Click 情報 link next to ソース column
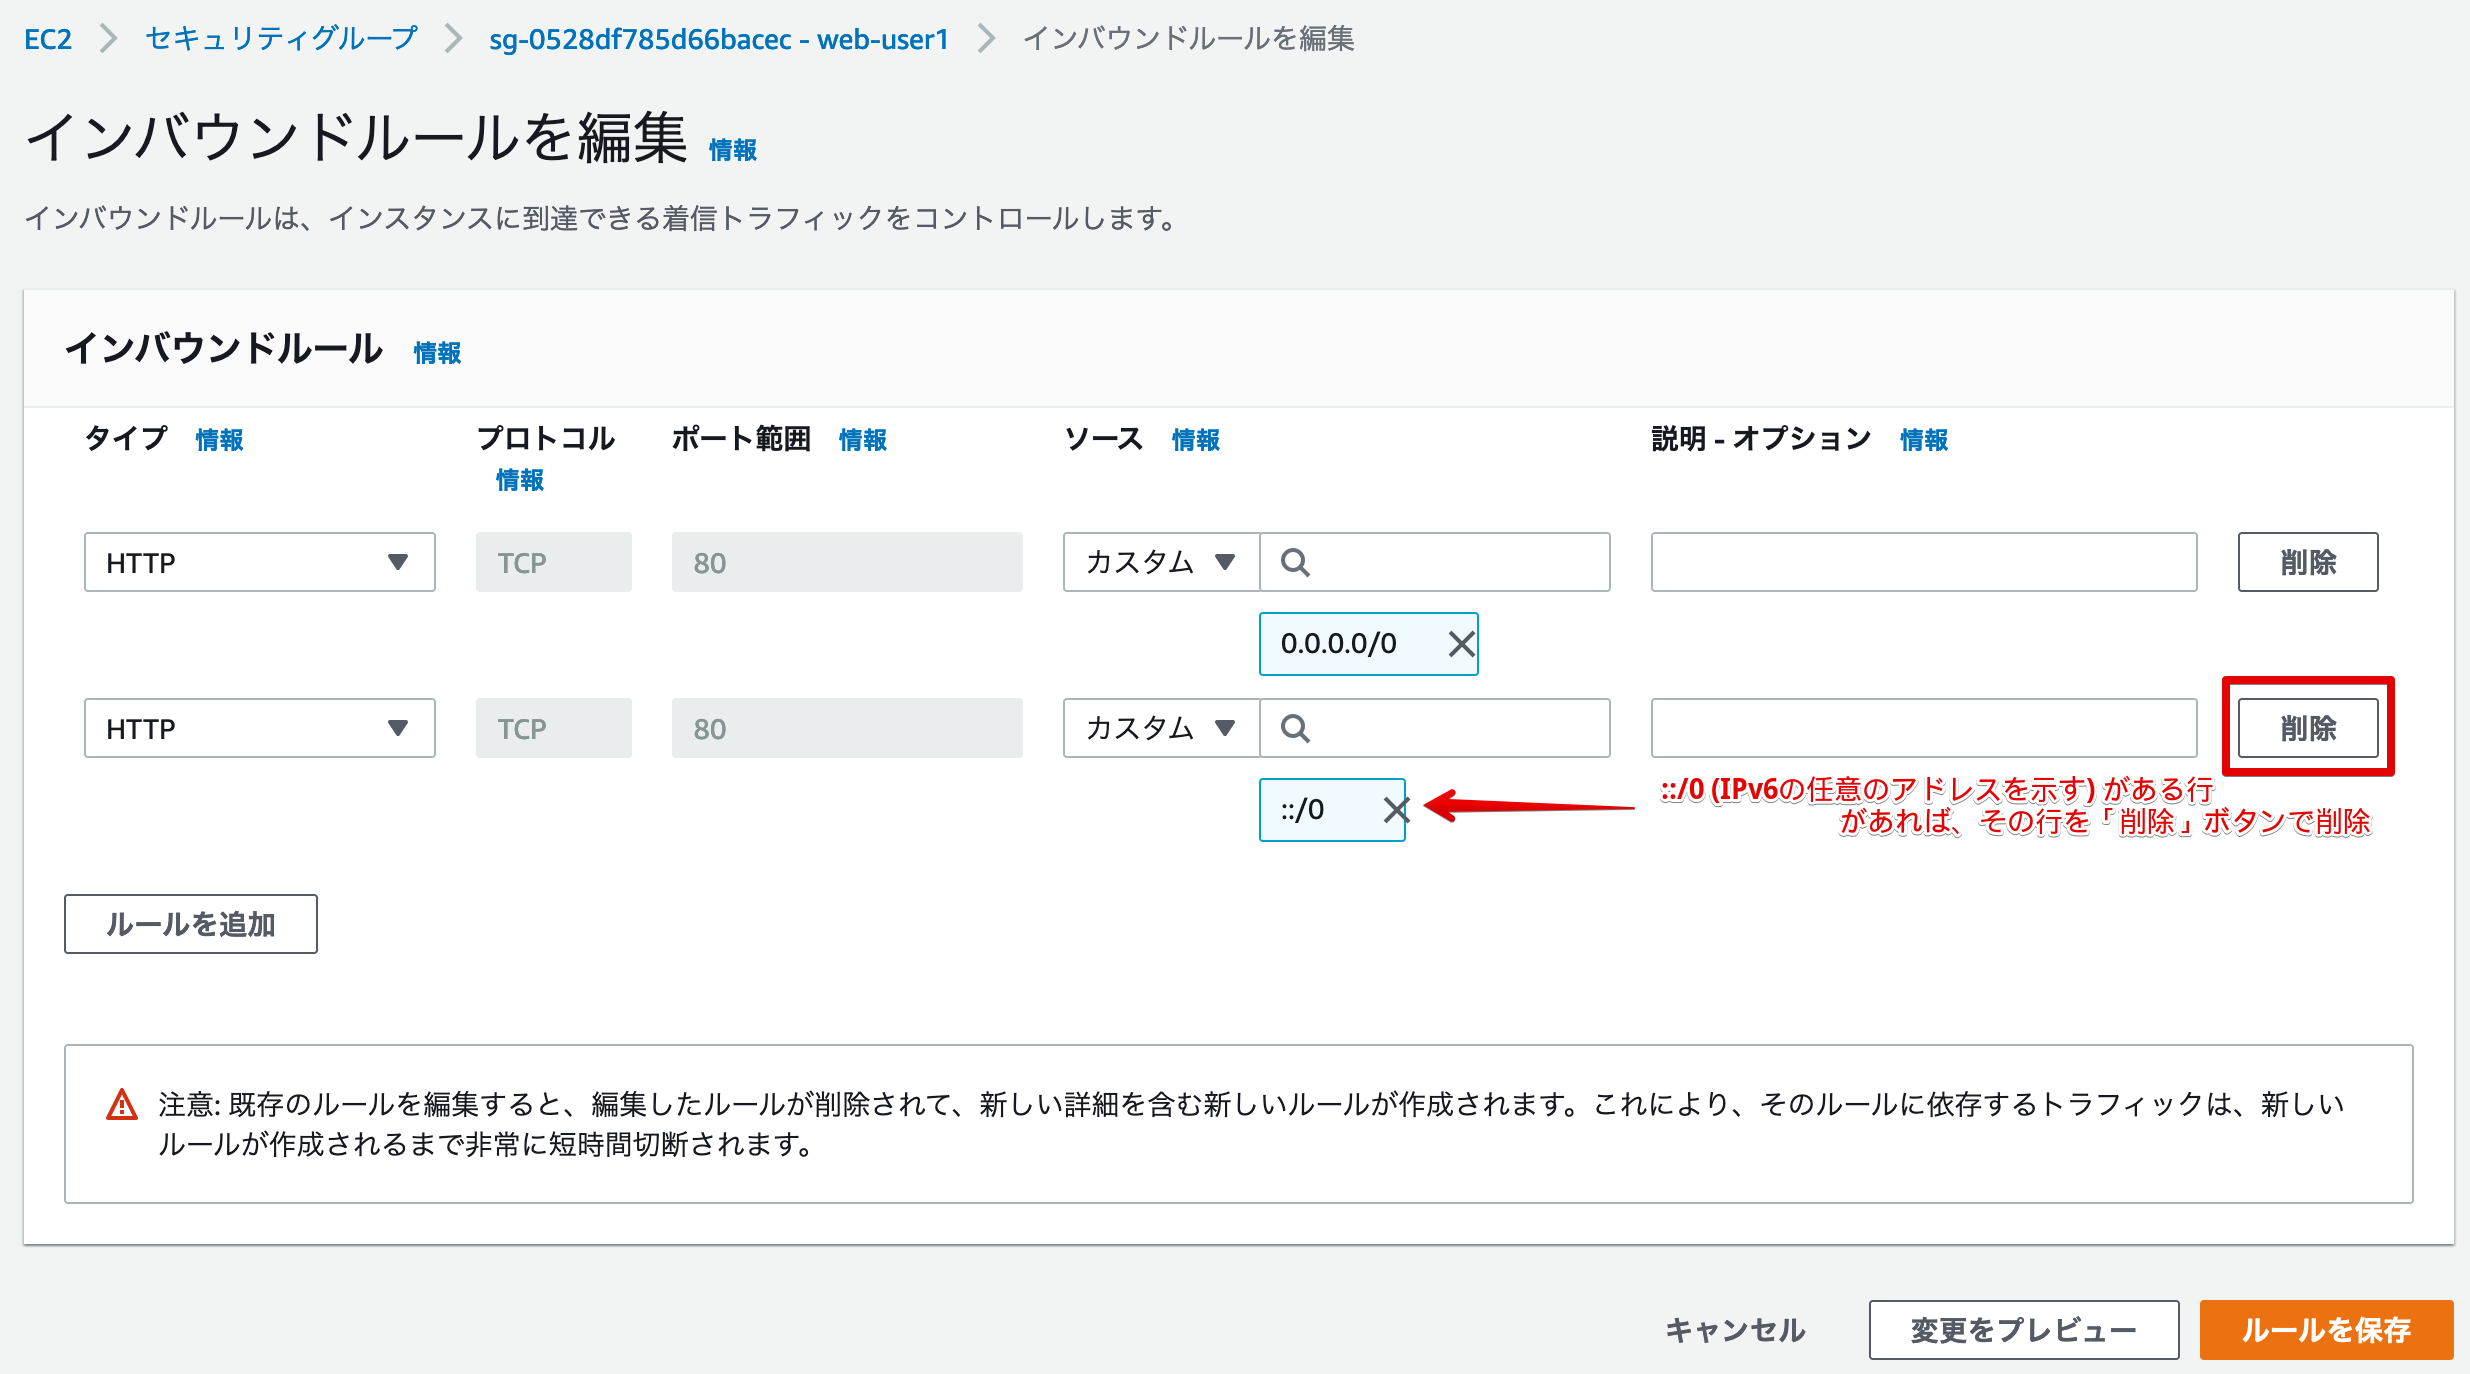This screenshot has height=1374, width=2470. click(1196, 440)
